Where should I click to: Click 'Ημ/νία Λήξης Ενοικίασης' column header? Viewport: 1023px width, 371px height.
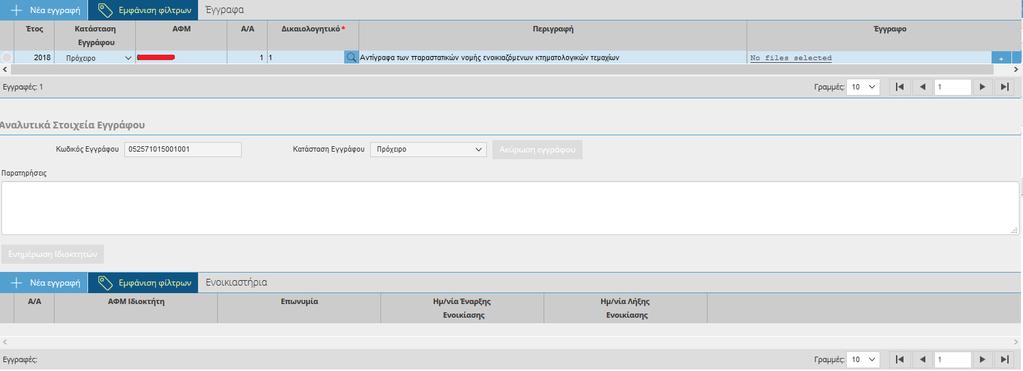point(625,308)
